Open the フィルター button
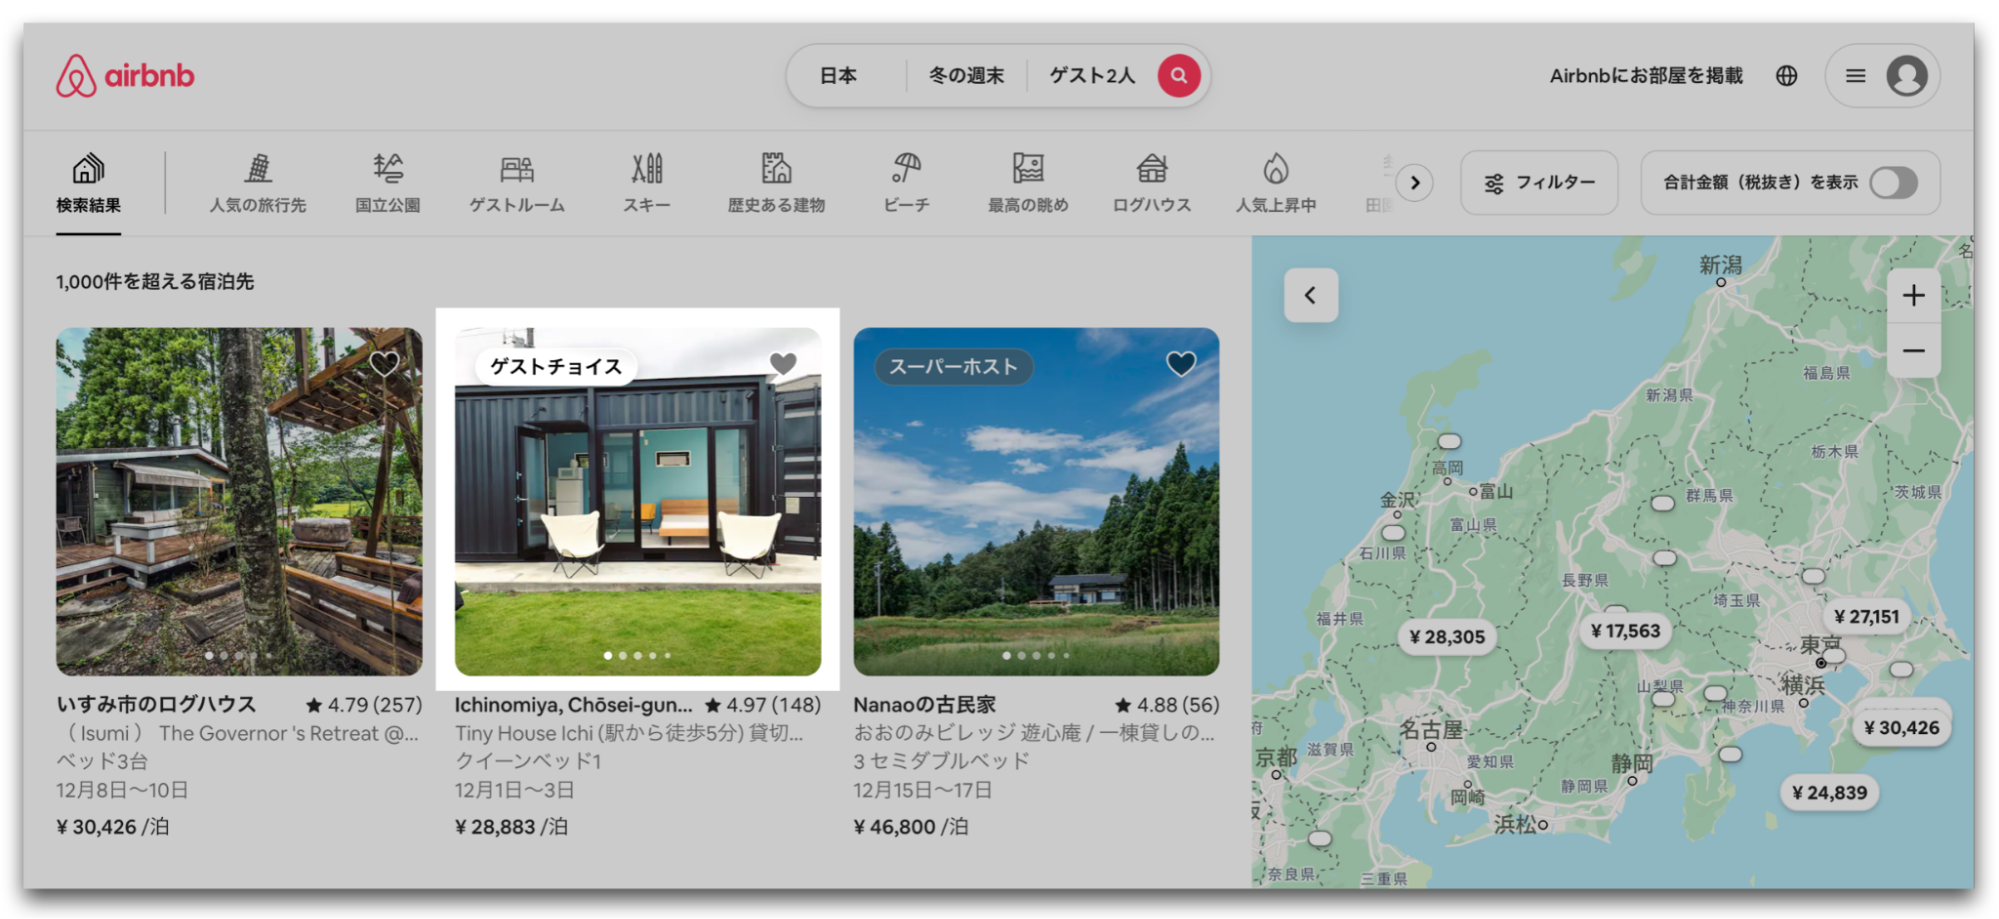1999x919 pixels. pos(1539,183)
